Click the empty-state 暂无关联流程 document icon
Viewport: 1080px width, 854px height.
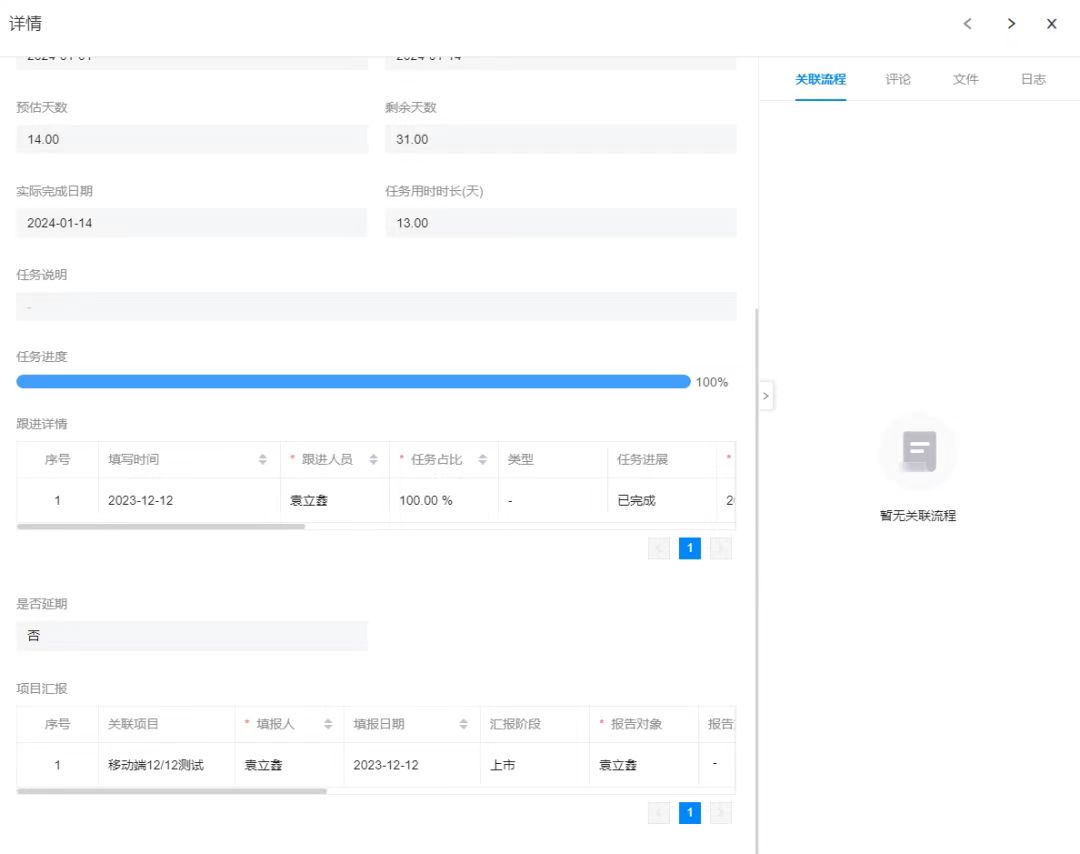(x=918, y=452)
